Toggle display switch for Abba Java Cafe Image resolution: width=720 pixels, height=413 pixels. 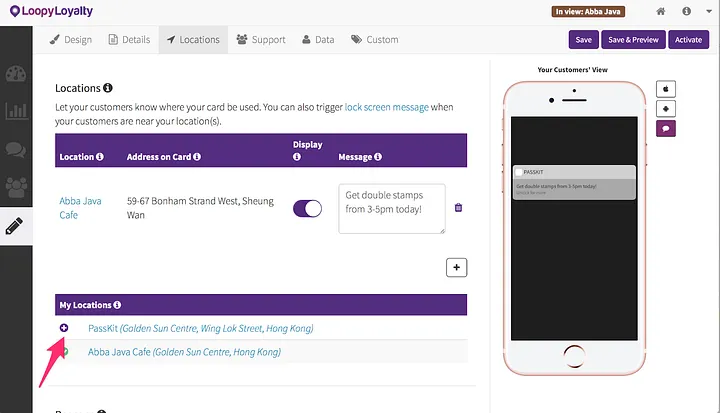coord(307,209)
